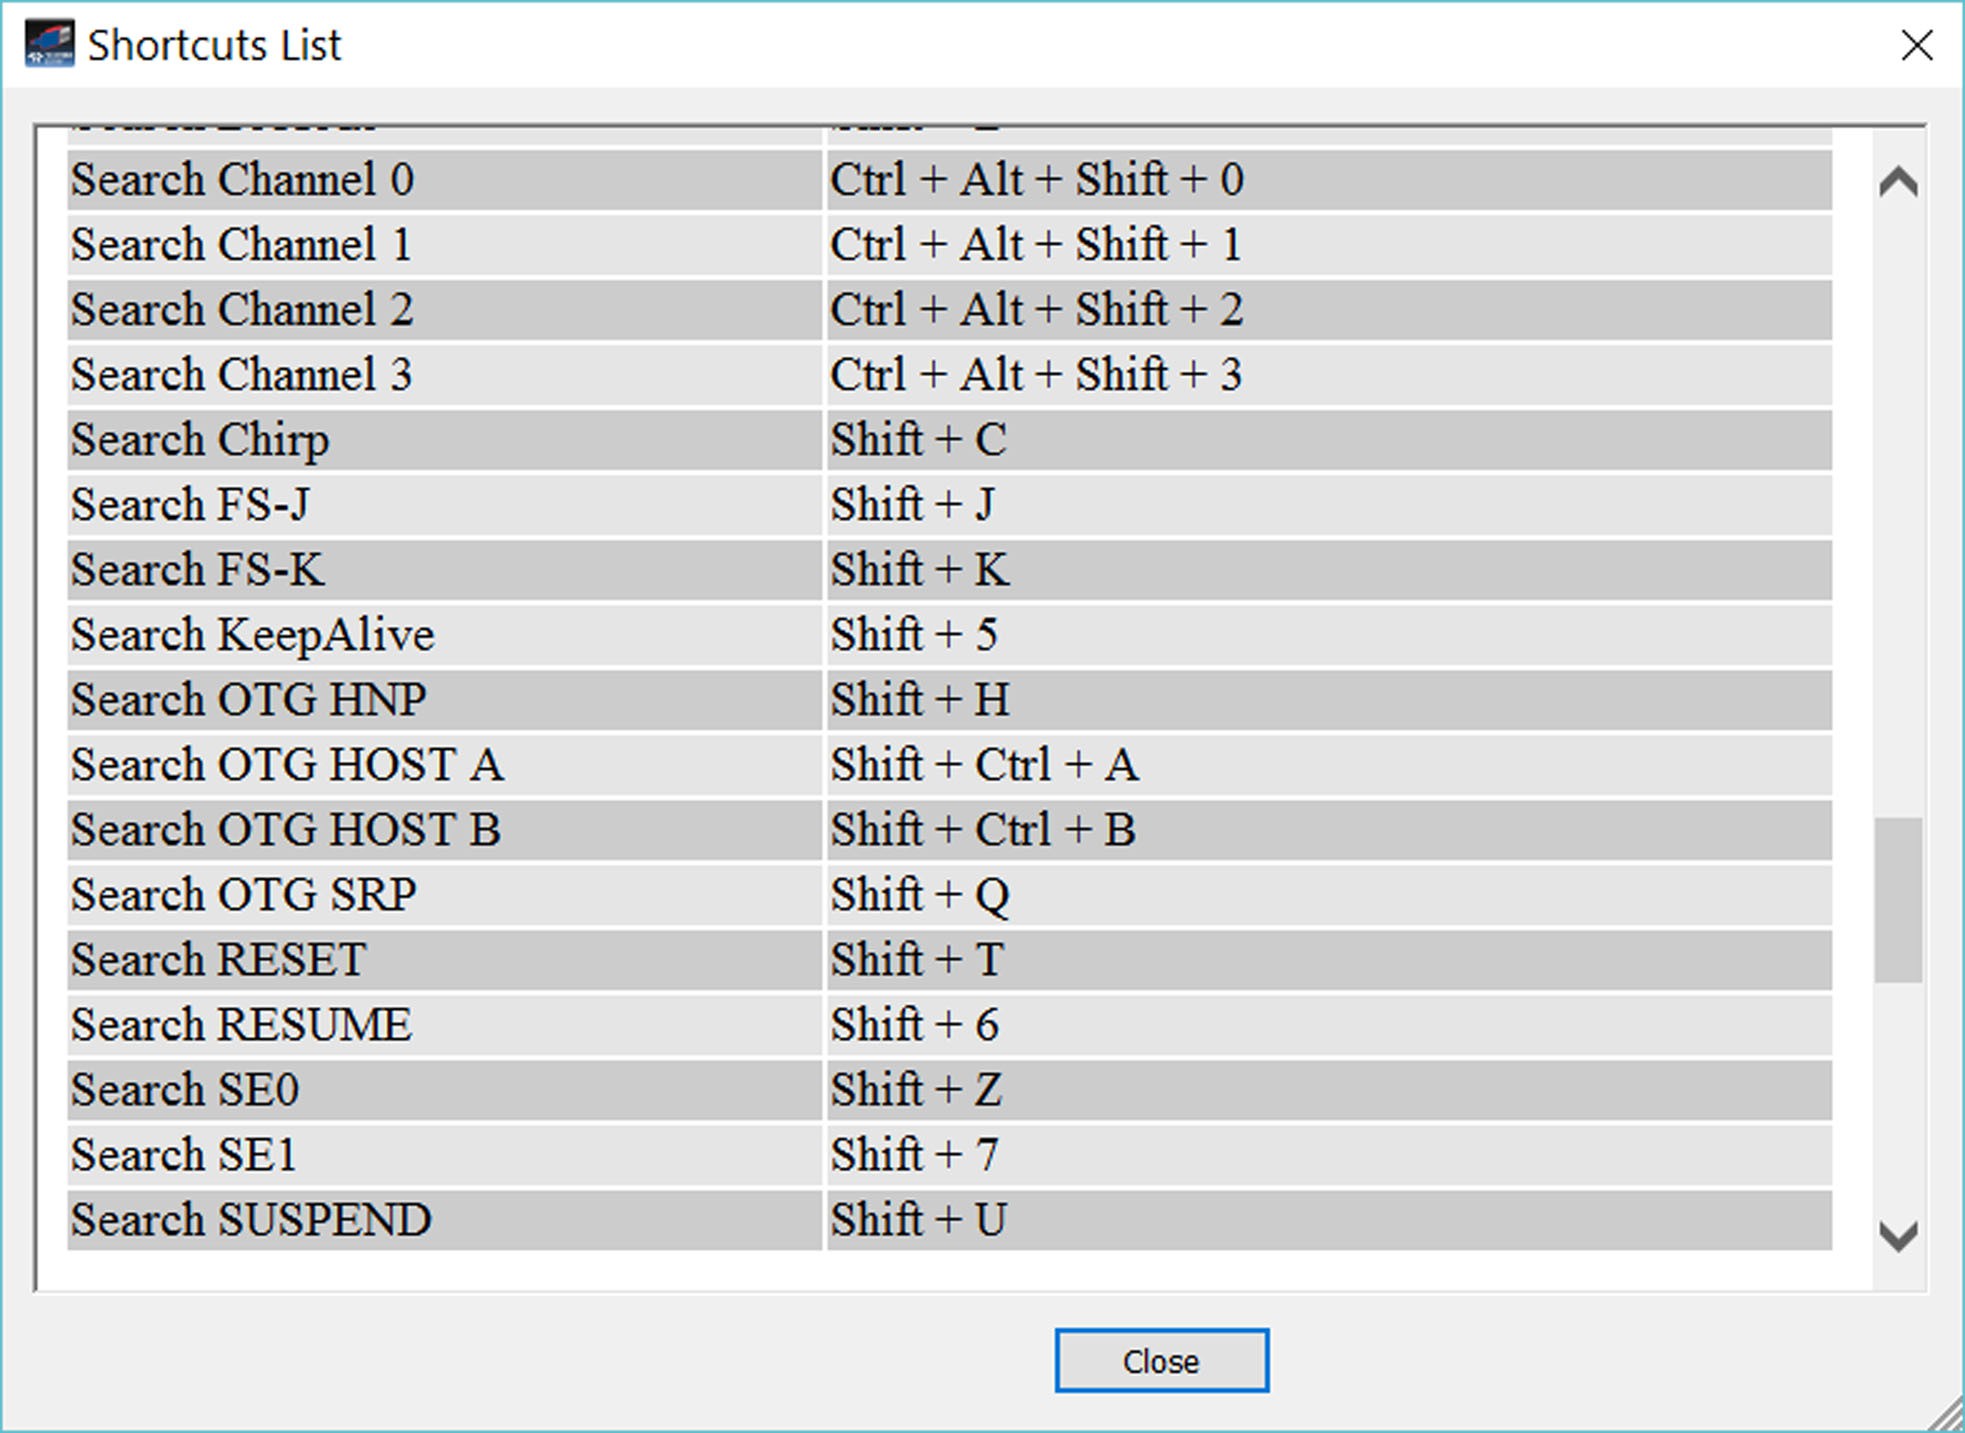Select the Search Channel 0 row
Screen dimensions: 1965x1433
[949, 180]
